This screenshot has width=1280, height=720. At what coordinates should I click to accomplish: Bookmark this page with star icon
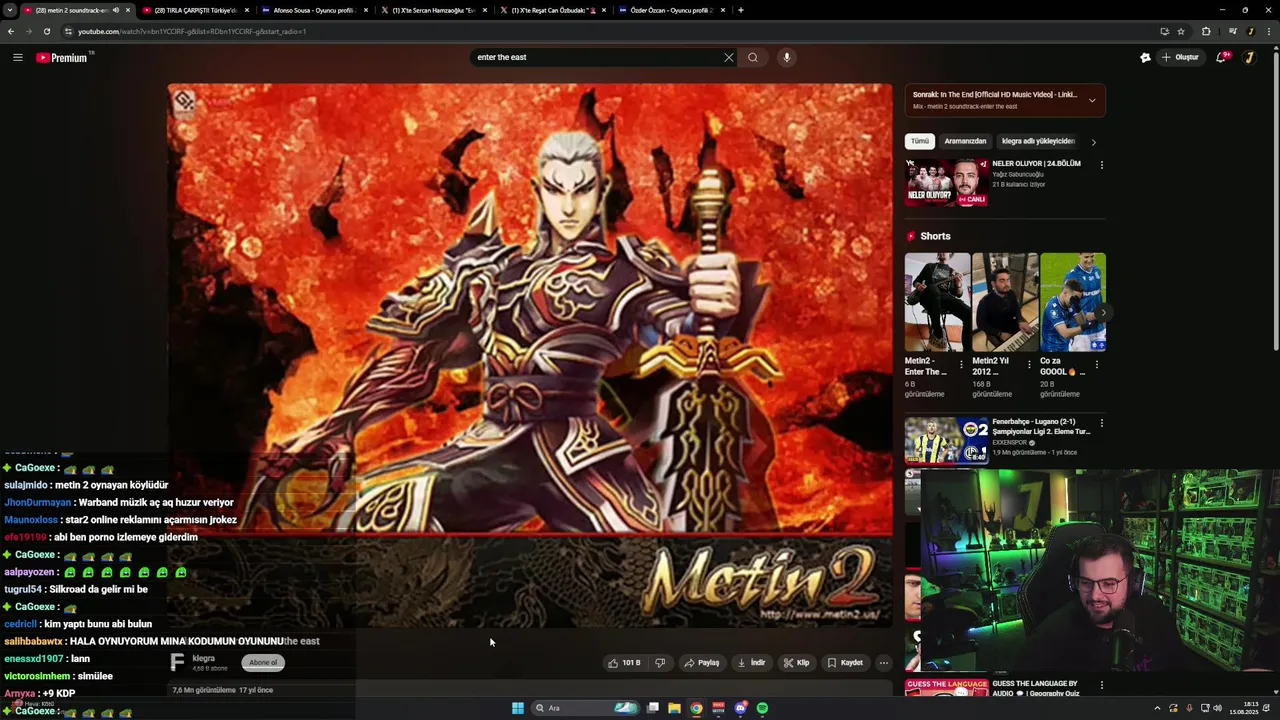click(x=1181, y=31)
